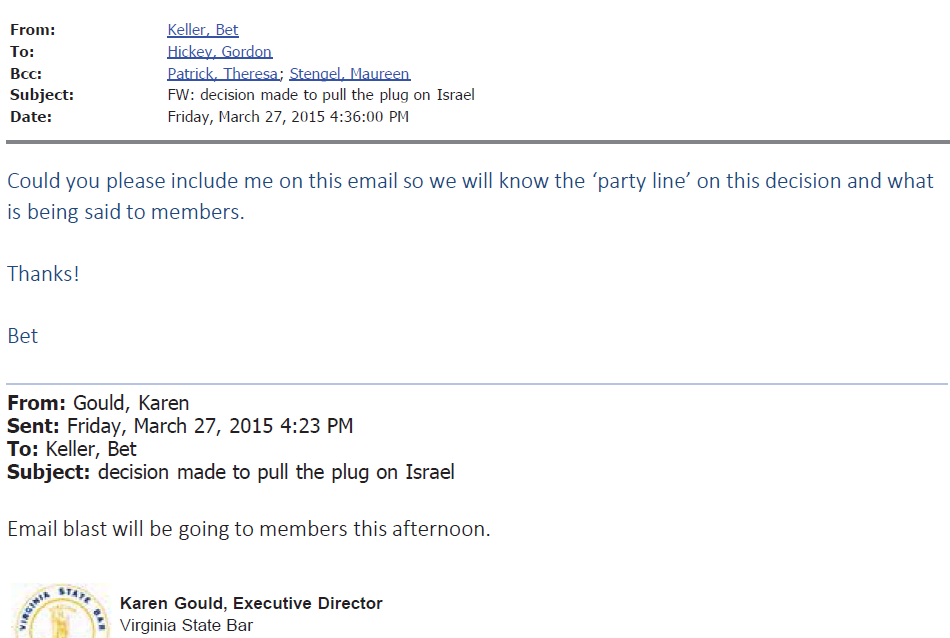
Task: Click the Virginia State Bar seal logo
Action: coord(60,613)
